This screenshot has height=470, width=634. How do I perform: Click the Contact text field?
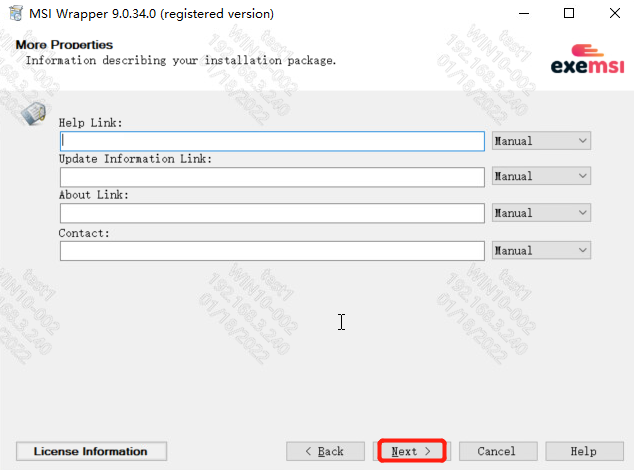[272, 251]
